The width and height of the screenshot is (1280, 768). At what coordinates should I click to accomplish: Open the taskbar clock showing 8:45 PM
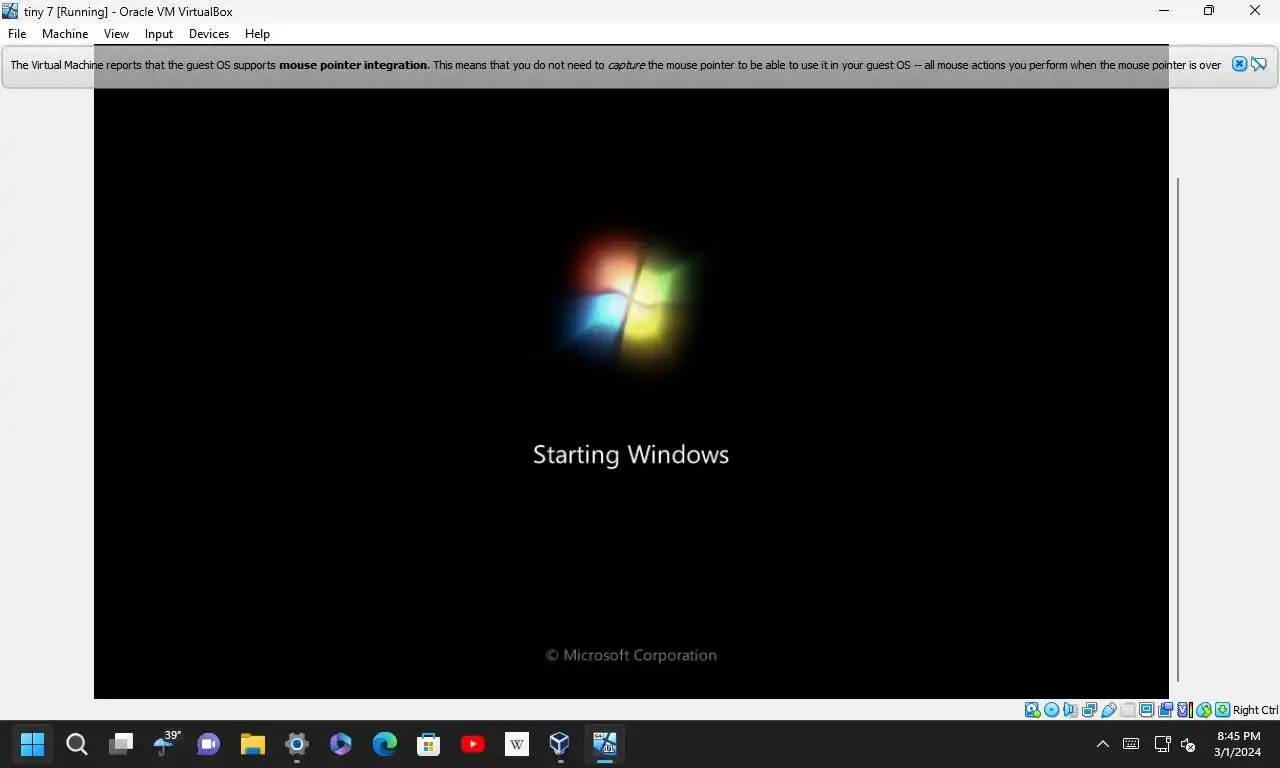[1238, 744]
